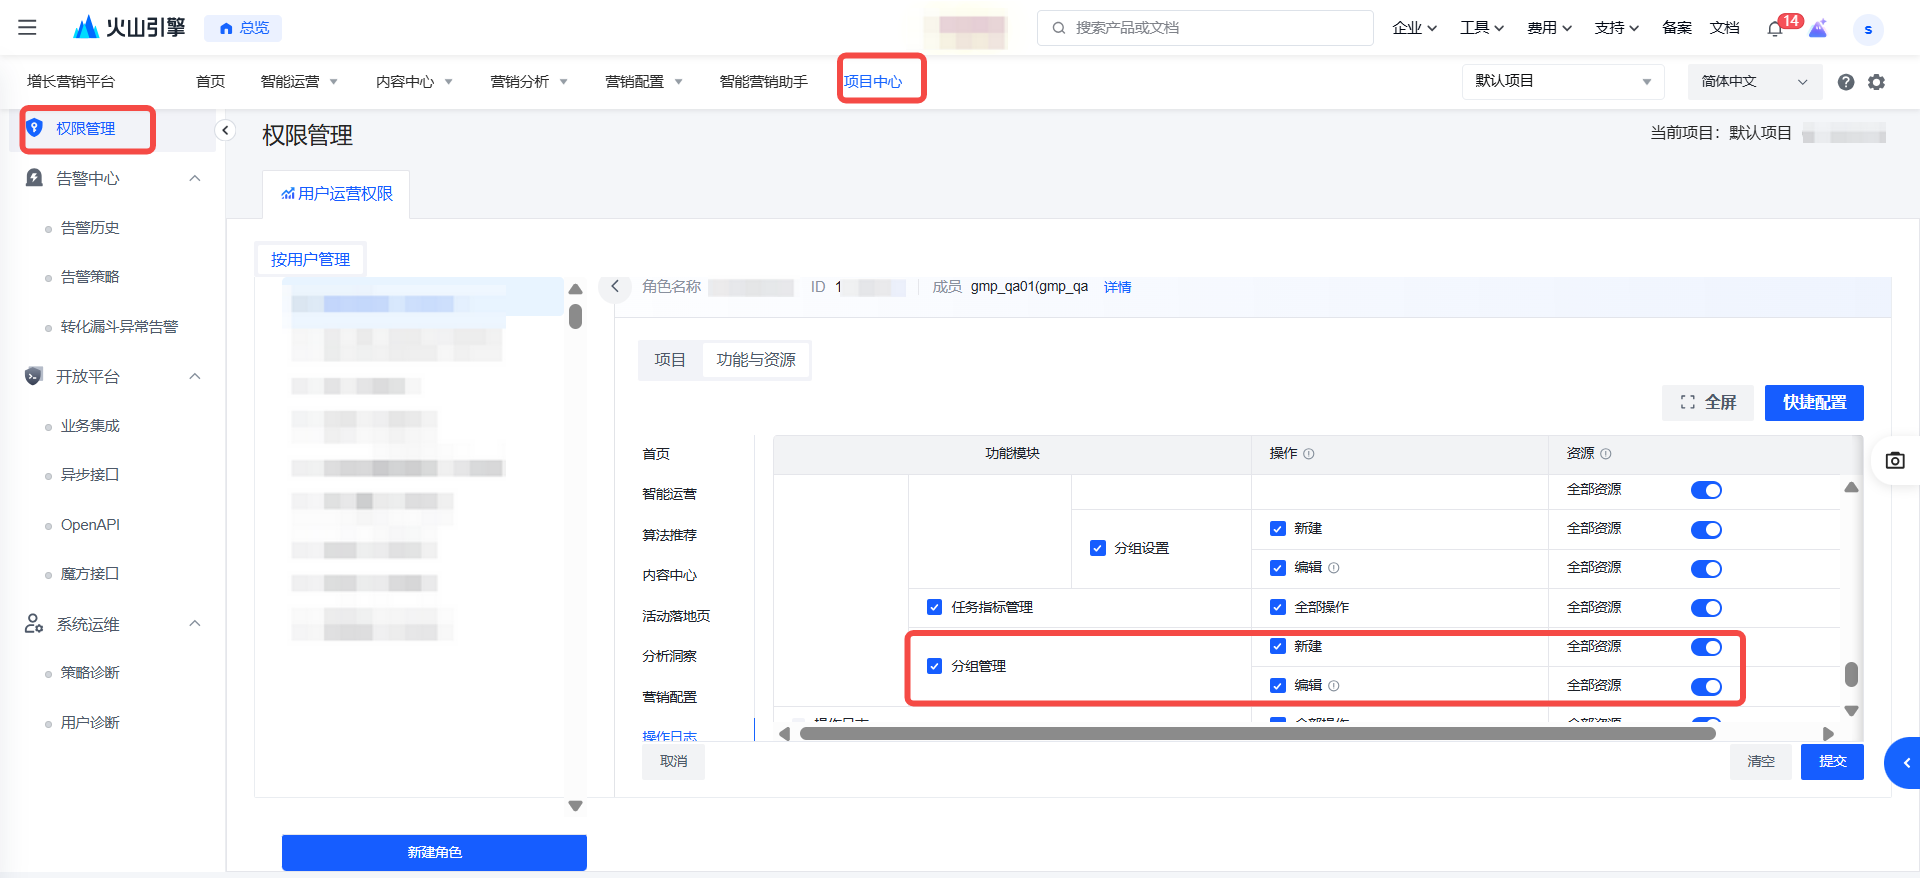Click the horizontal scrollbar under the permissions table
1920x878 pixels.
(x=1257, y=734)
